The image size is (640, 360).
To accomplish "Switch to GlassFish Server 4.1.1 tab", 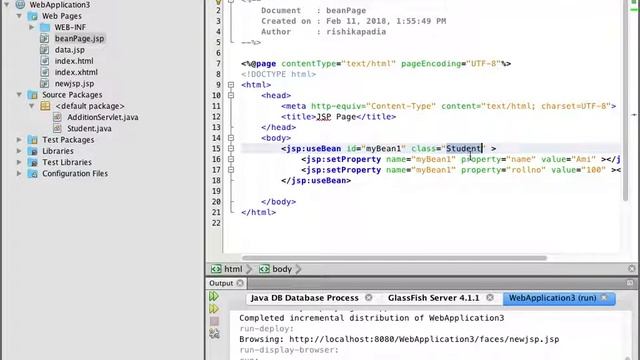I will (433, 298).
